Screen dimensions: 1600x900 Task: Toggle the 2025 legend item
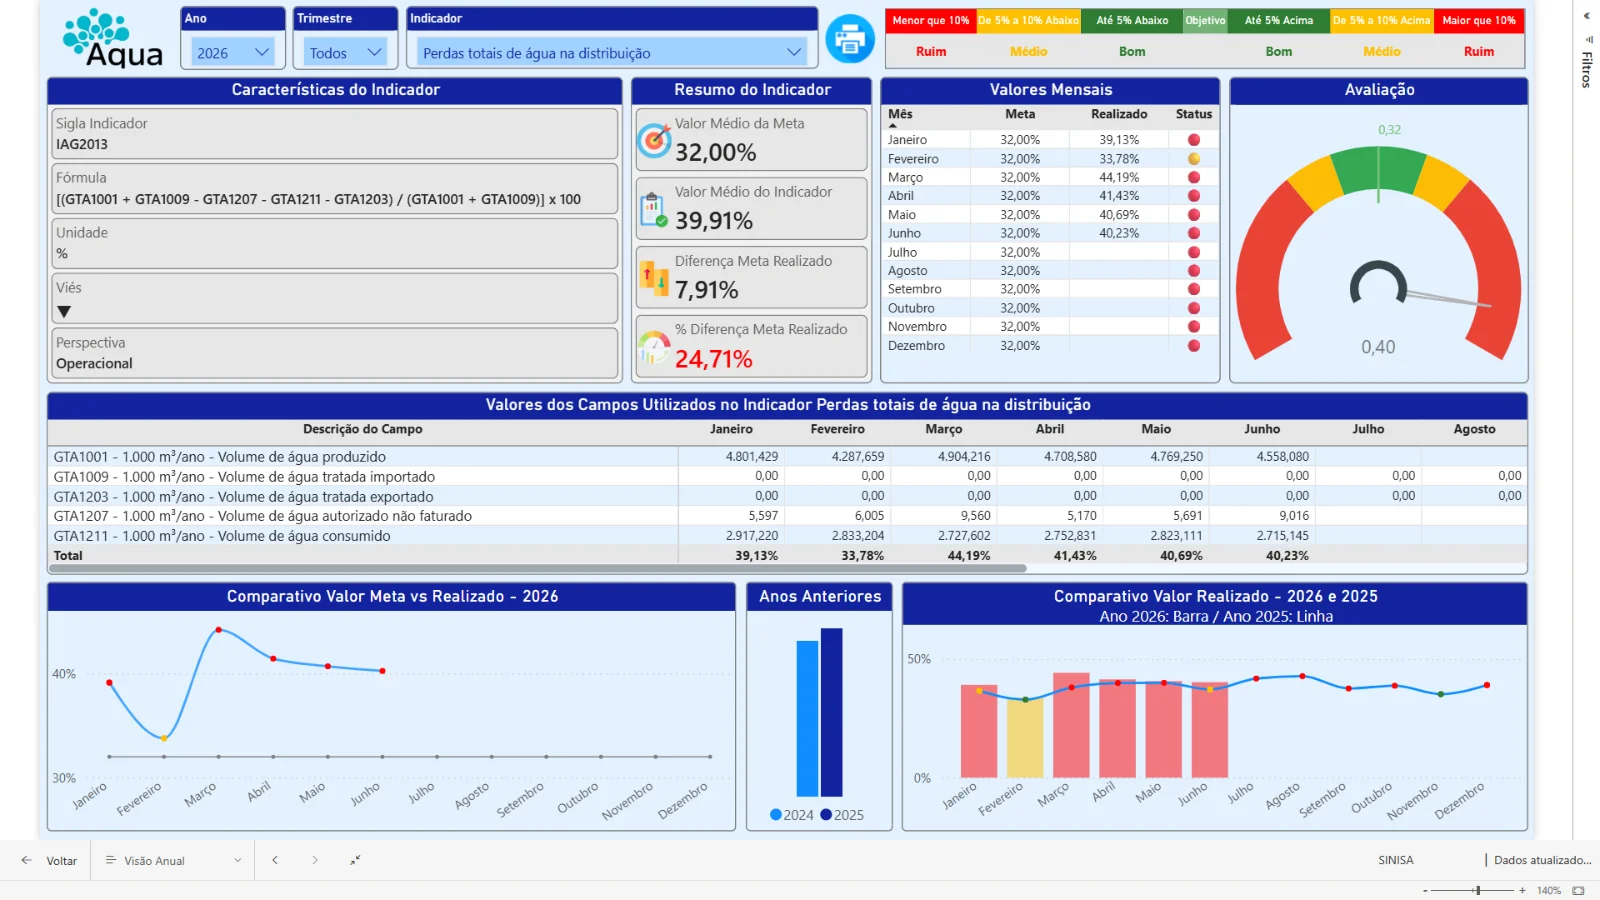tap(842, 815)
